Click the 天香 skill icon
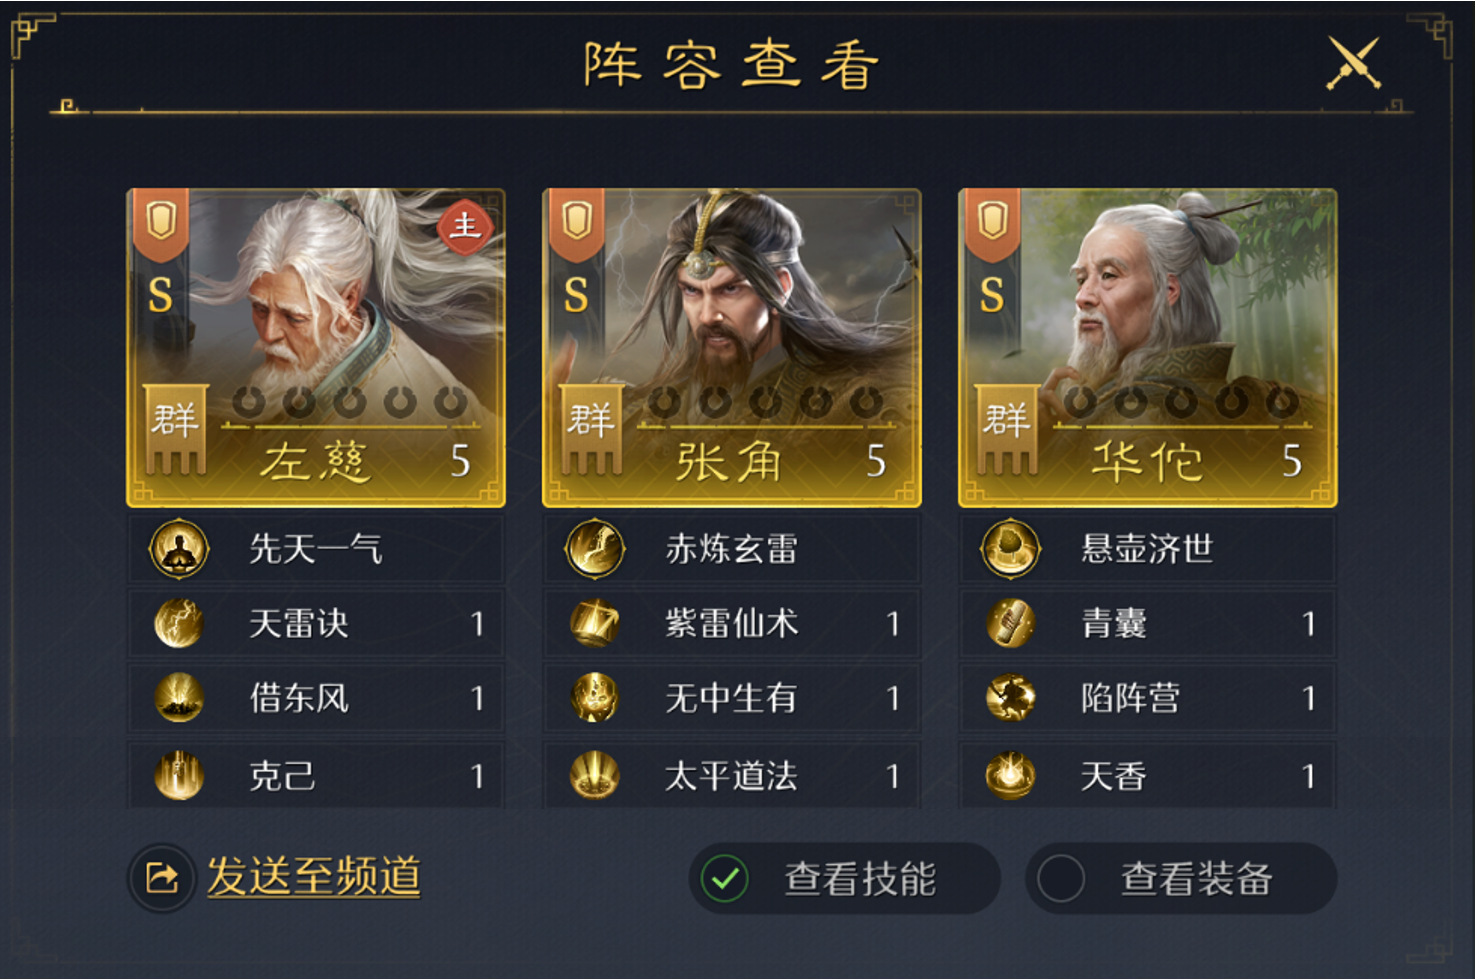Image resolution: width=1475 pixels, height=979 pixels. [1011, 775]
